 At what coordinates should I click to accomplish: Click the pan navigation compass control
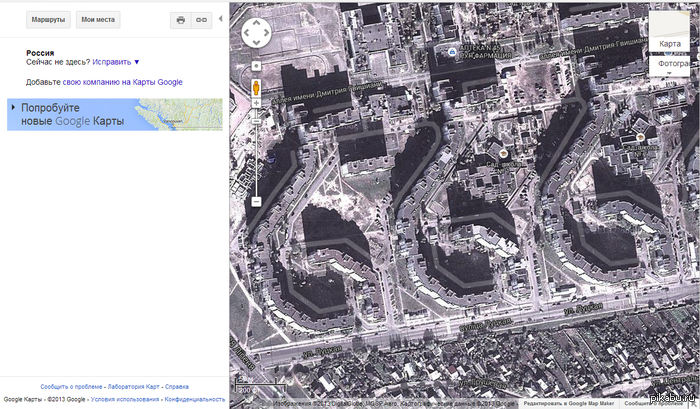[257, 34]
